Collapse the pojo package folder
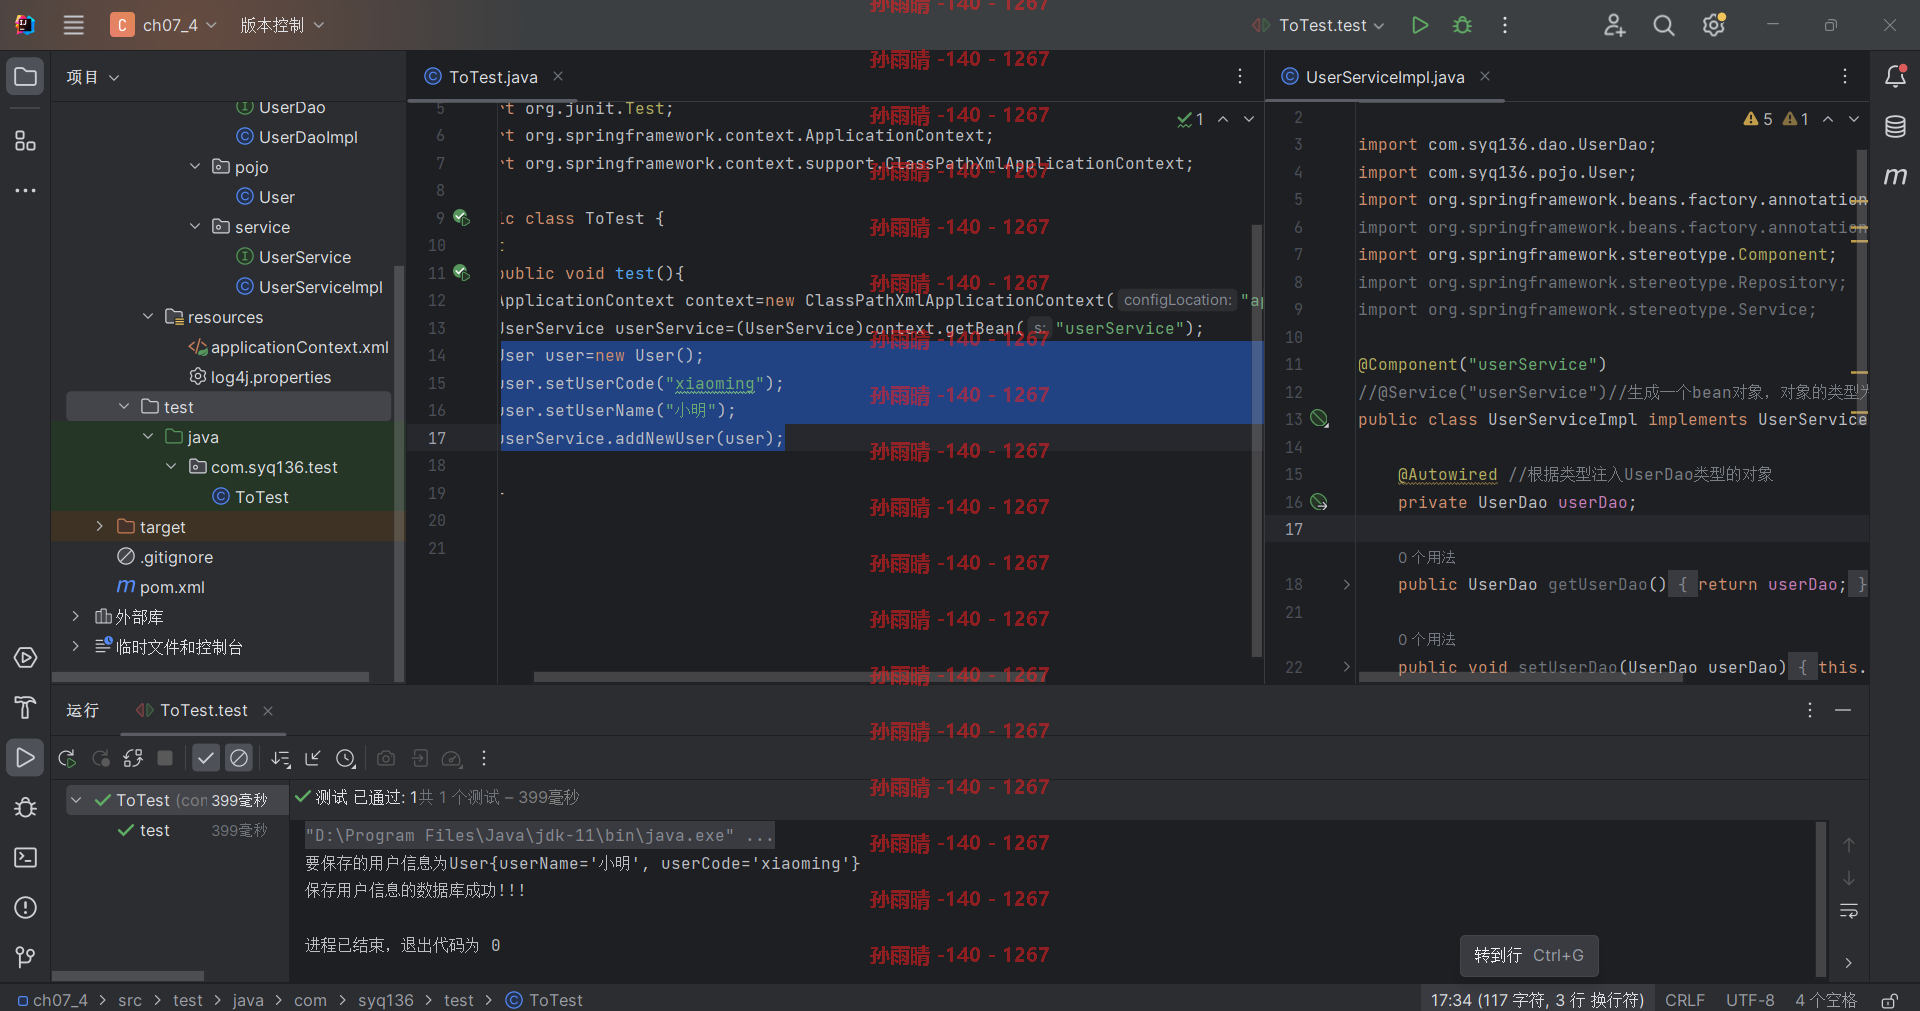The image size is (1920, 1011). point(195,167)
